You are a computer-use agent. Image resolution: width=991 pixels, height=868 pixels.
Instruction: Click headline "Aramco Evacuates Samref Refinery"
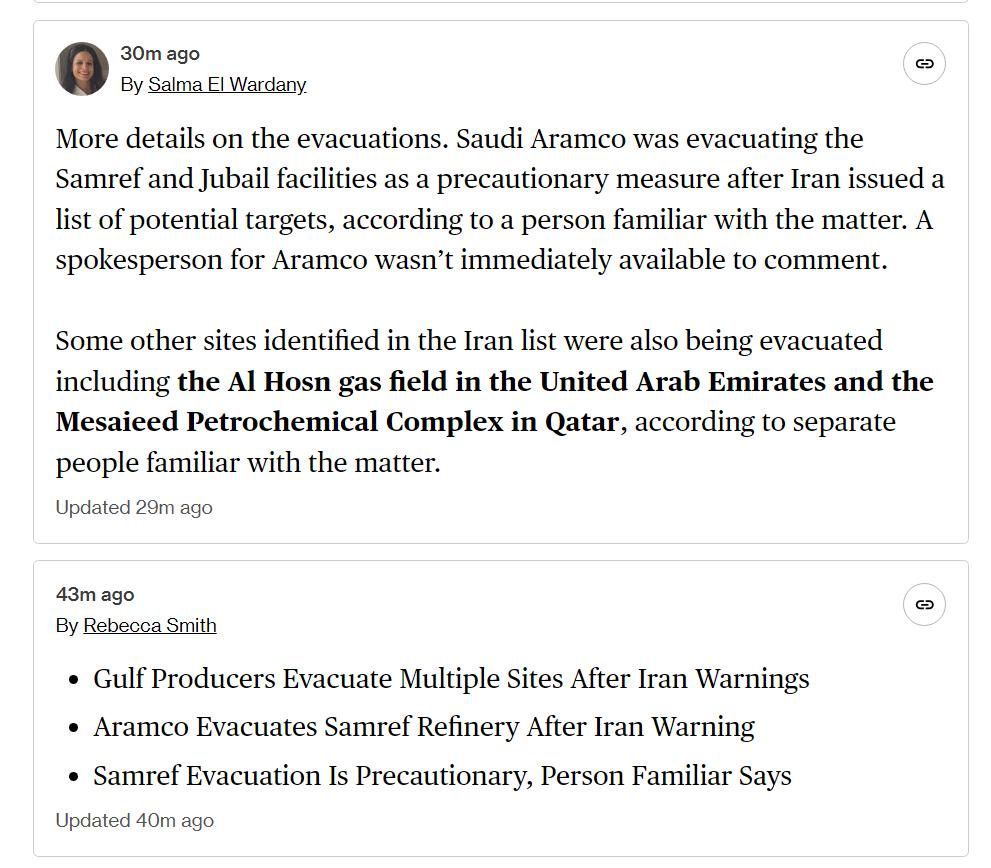[424, 727]
